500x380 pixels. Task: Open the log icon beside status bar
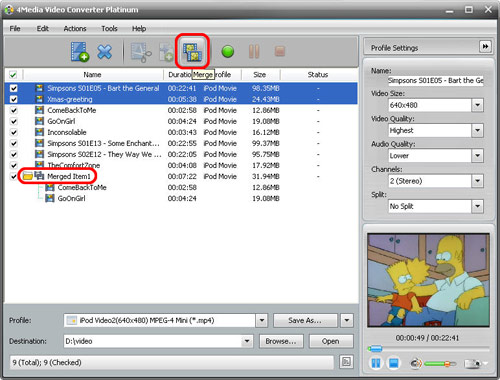click(346, 362)
